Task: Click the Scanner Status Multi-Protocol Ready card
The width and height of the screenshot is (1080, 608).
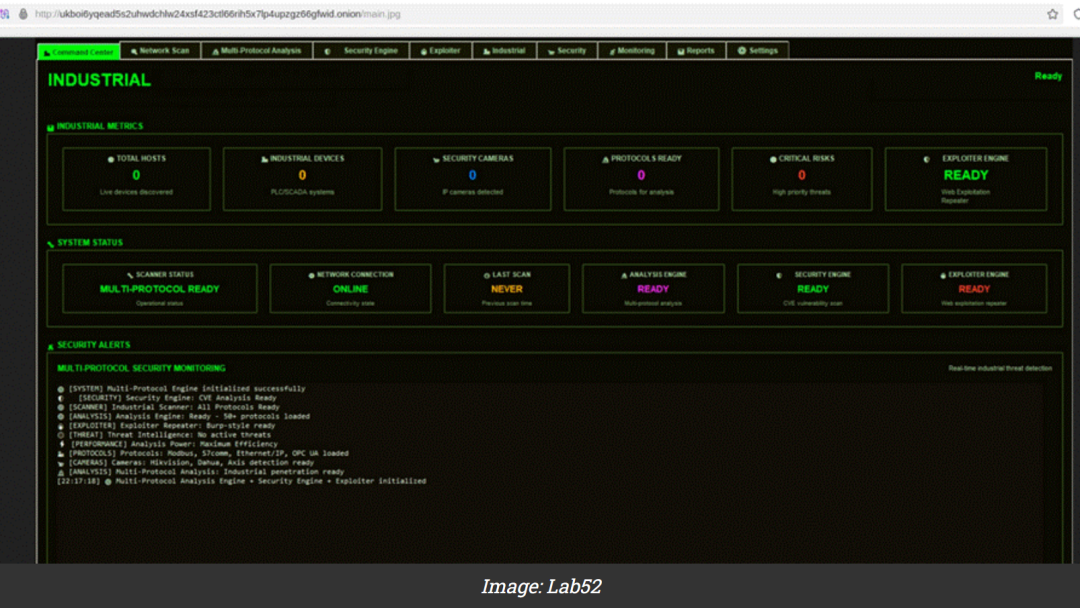Action: click(x=159, y=288)
